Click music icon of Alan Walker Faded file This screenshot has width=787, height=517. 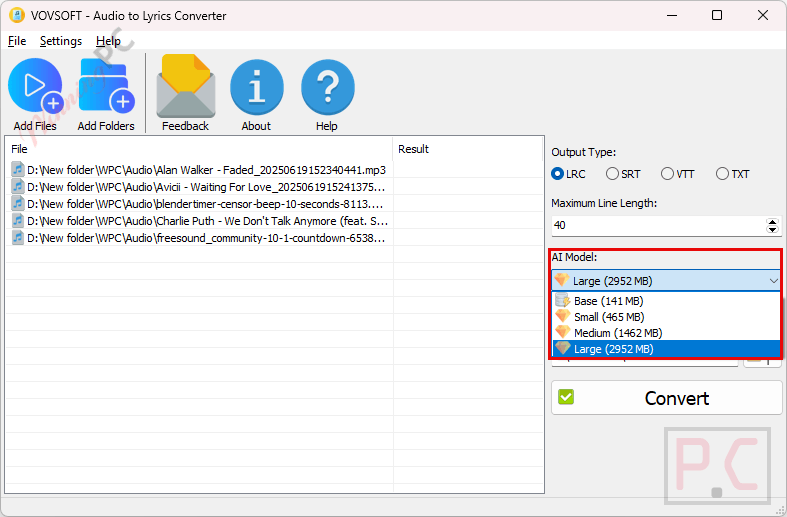coord(18,170)
